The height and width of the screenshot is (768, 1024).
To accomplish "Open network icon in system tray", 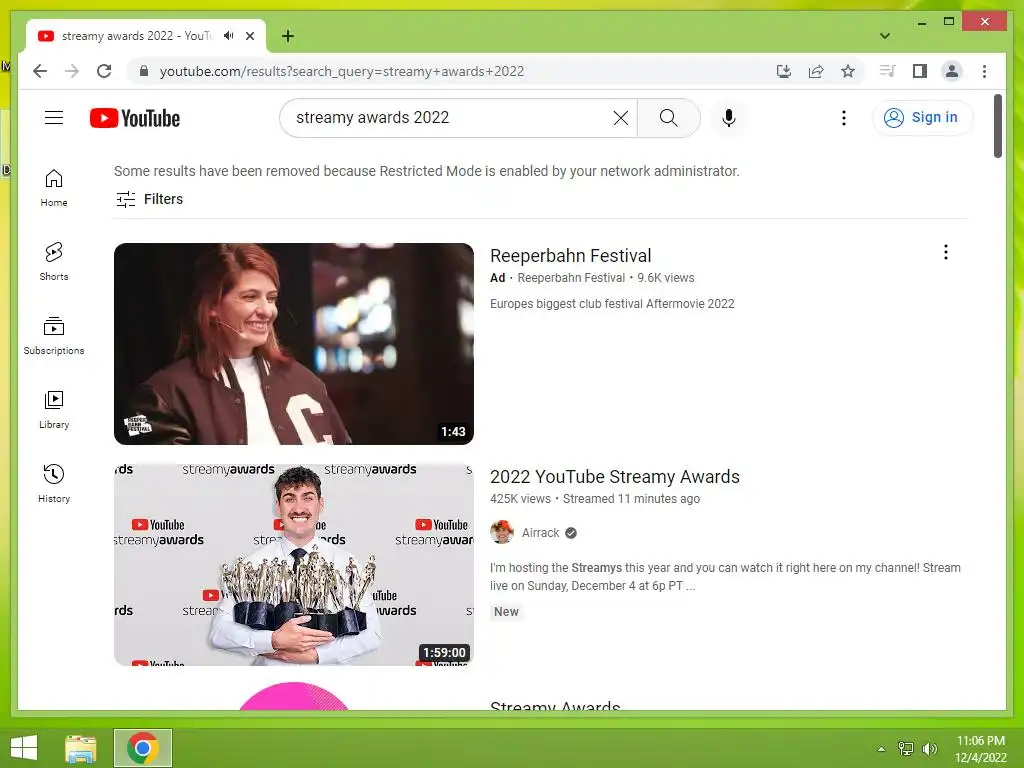I will pyautogui.click(x=906, y=749).
